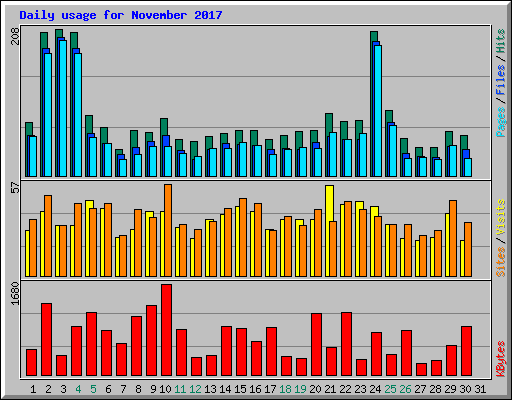
Task: Click green weekend day label '19'
Action: (x=300, y=389)
